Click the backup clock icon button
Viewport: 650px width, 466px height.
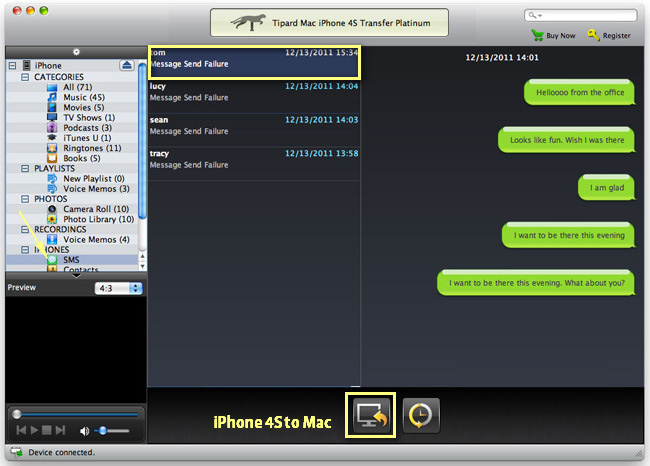(x=421, y=415)
